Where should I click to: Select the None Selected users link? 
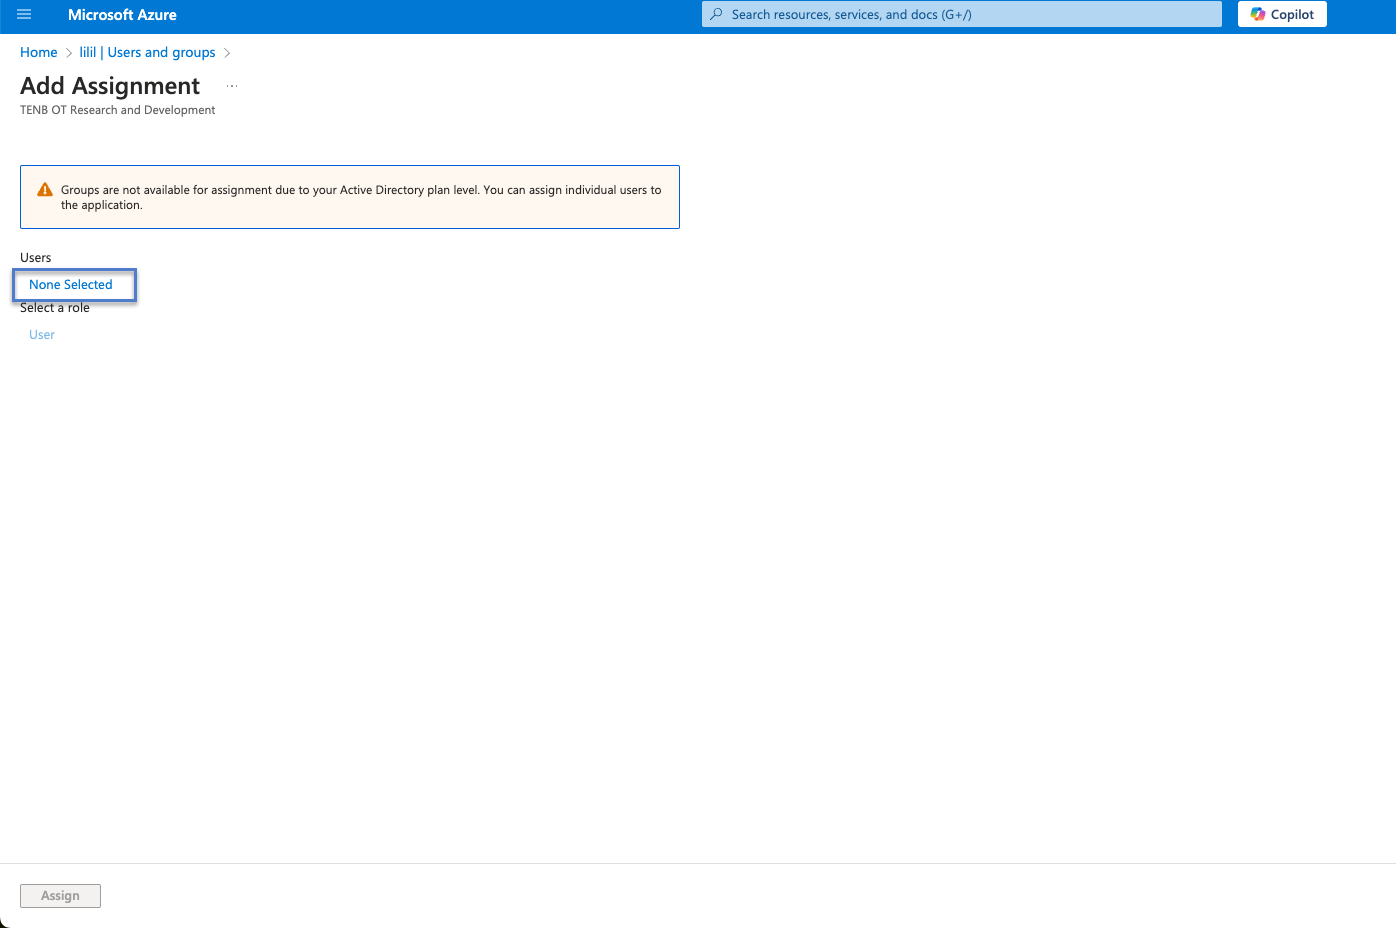(x=71, y=285)
